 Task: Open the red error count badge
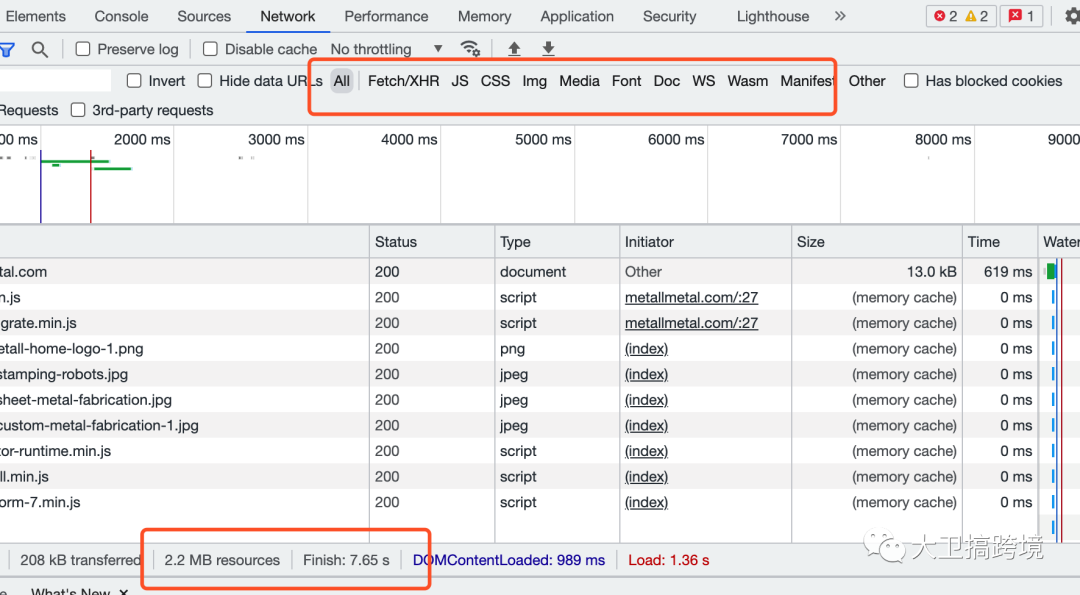(x=945, y=16)
